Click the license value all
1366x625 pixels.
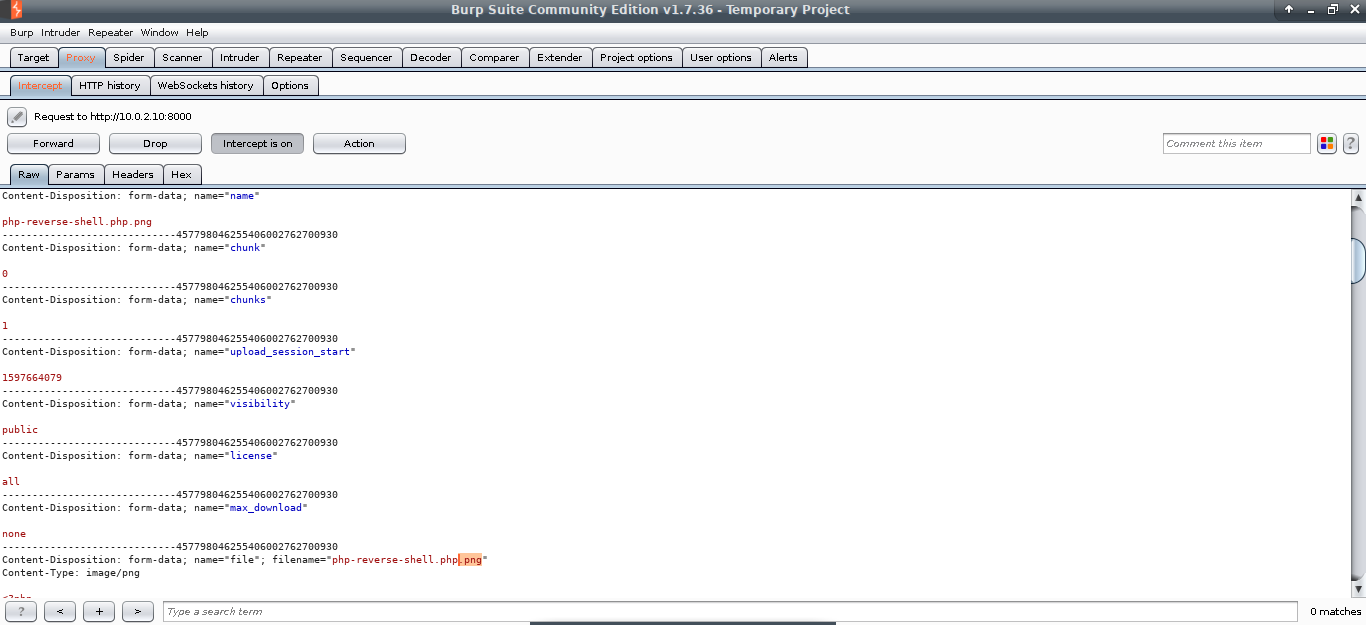point(11,482)
